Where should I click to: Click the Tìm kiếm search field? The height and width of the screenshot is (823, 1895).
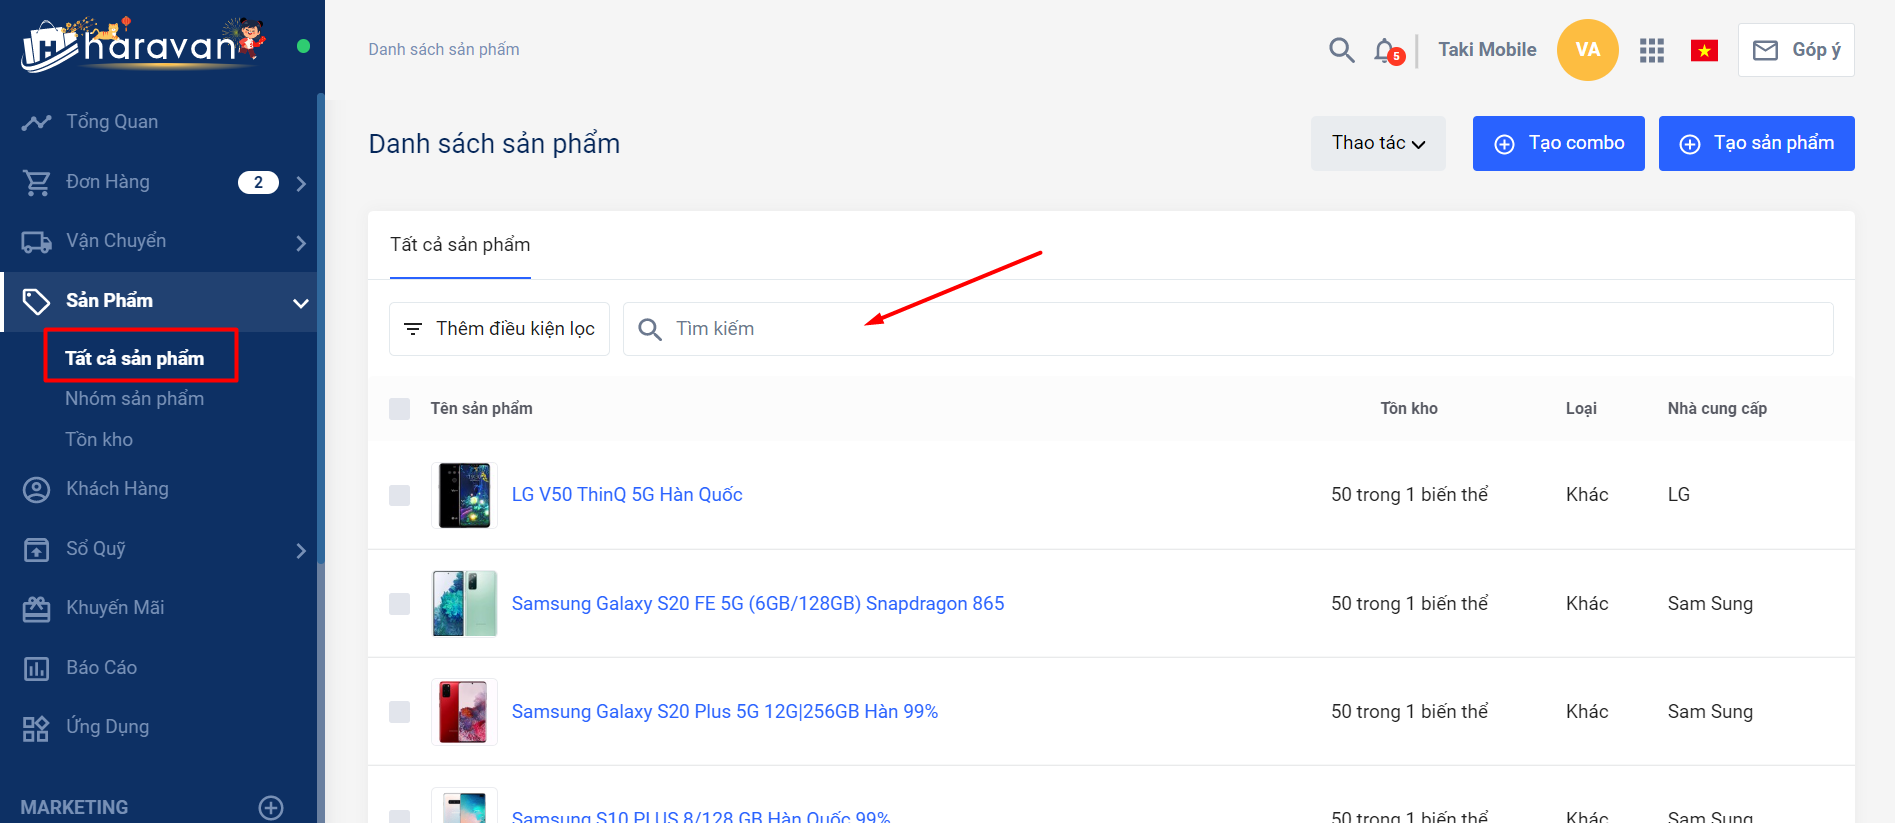[1228, 329]
